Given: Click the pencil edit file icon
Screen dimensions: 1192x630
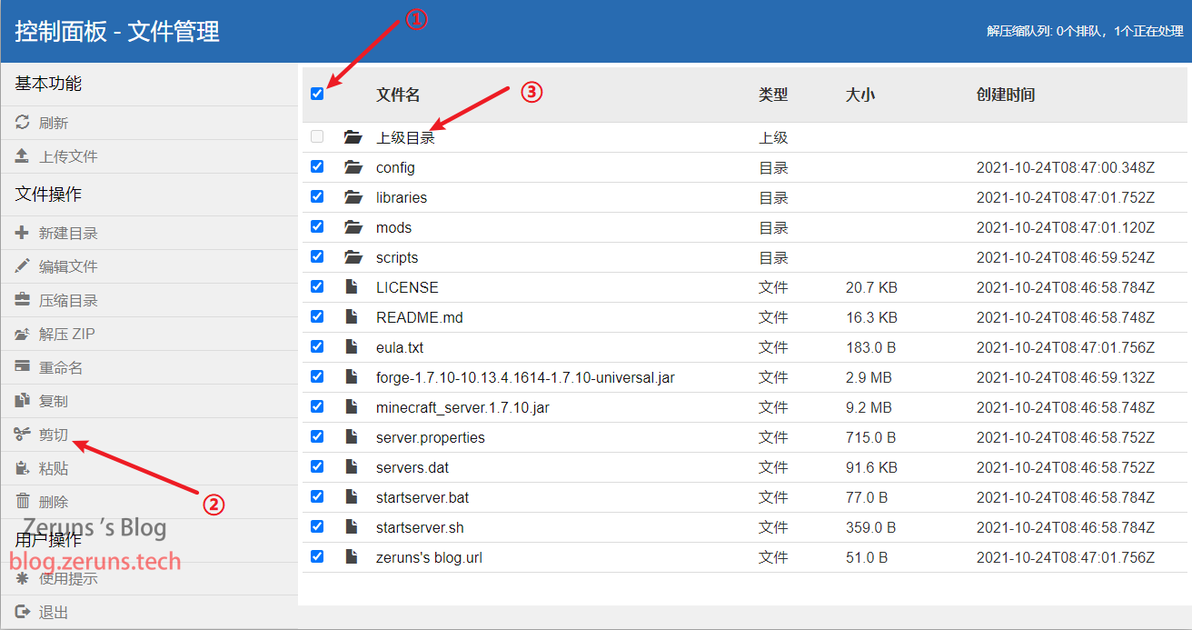Looking at the screenshot, I should 22,266.
